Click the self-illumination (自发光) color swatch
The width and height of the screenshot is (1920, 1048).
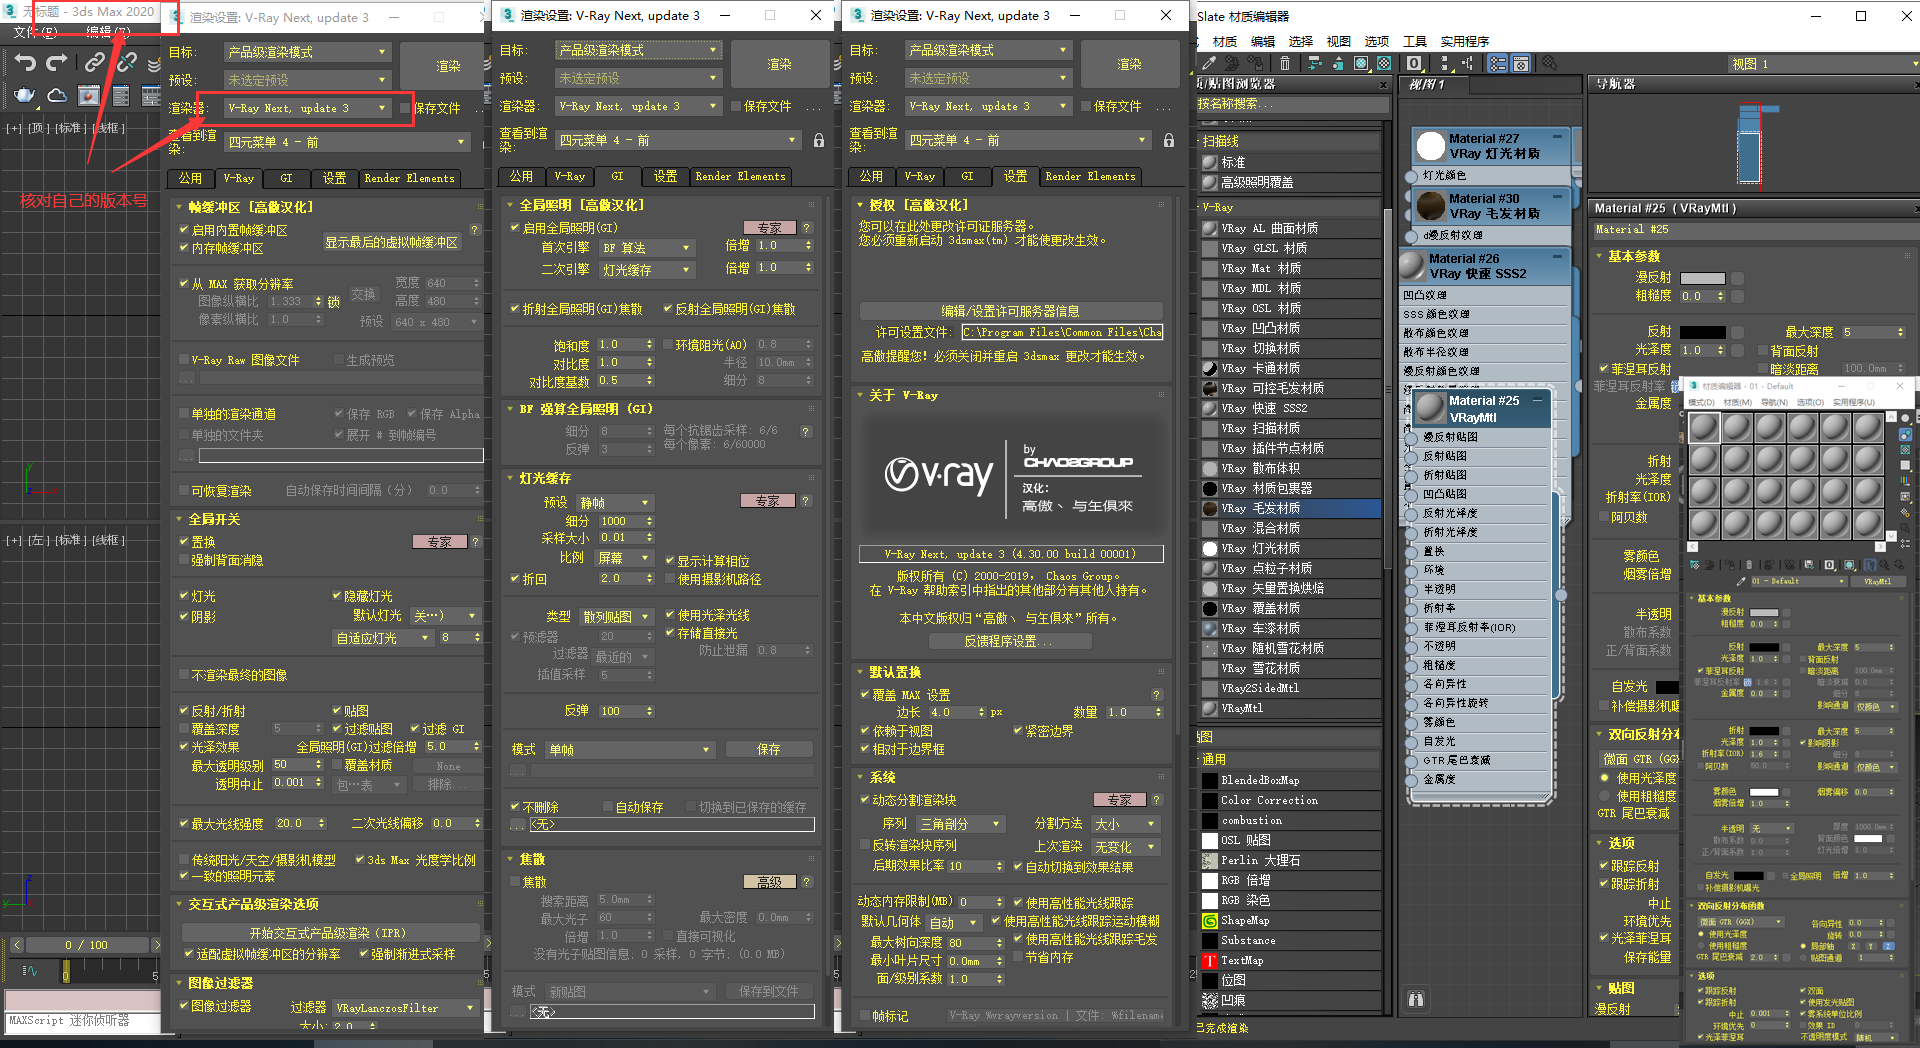(x=1667, y=687)
